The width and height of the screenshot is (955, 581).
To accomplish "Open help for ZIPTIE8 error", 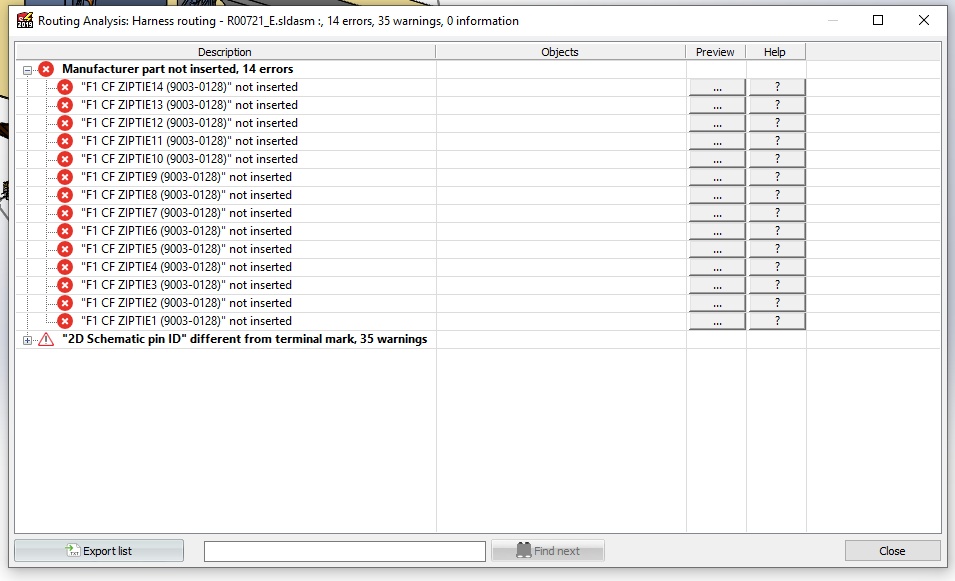I will tap(777, 195).
